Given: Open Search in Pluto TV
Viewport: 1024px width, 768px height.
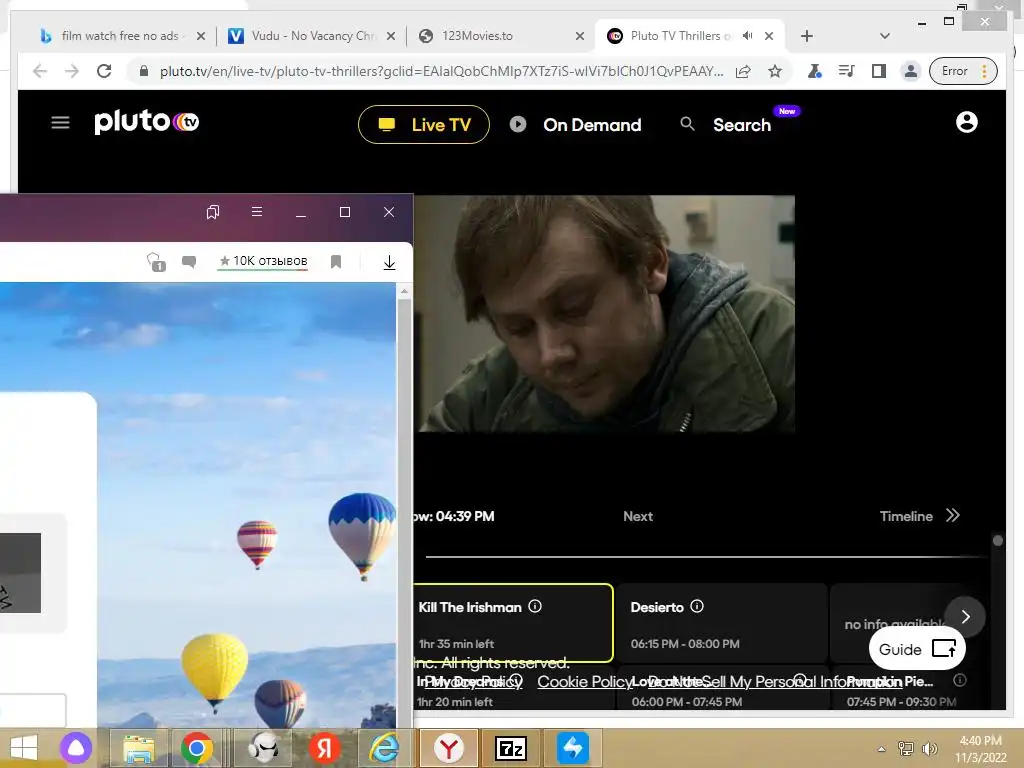Looking at the screenshot, I should (x=742, y=124).
